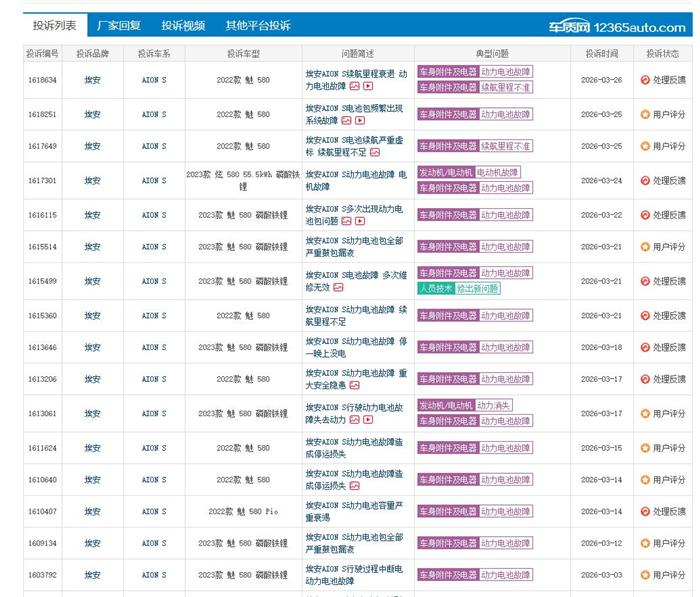Open AION S series link in row 1613646

[154, 348]
